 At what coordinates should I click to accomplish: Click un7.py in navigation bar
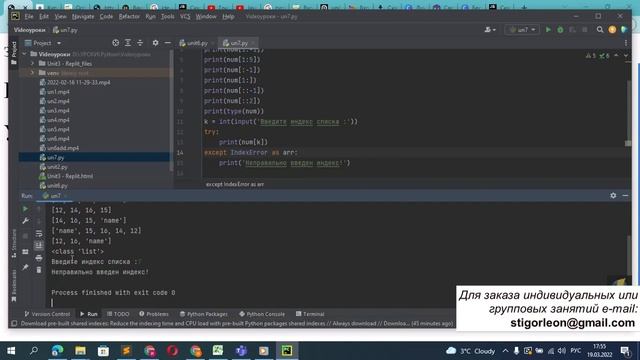(x=65, y=30)
